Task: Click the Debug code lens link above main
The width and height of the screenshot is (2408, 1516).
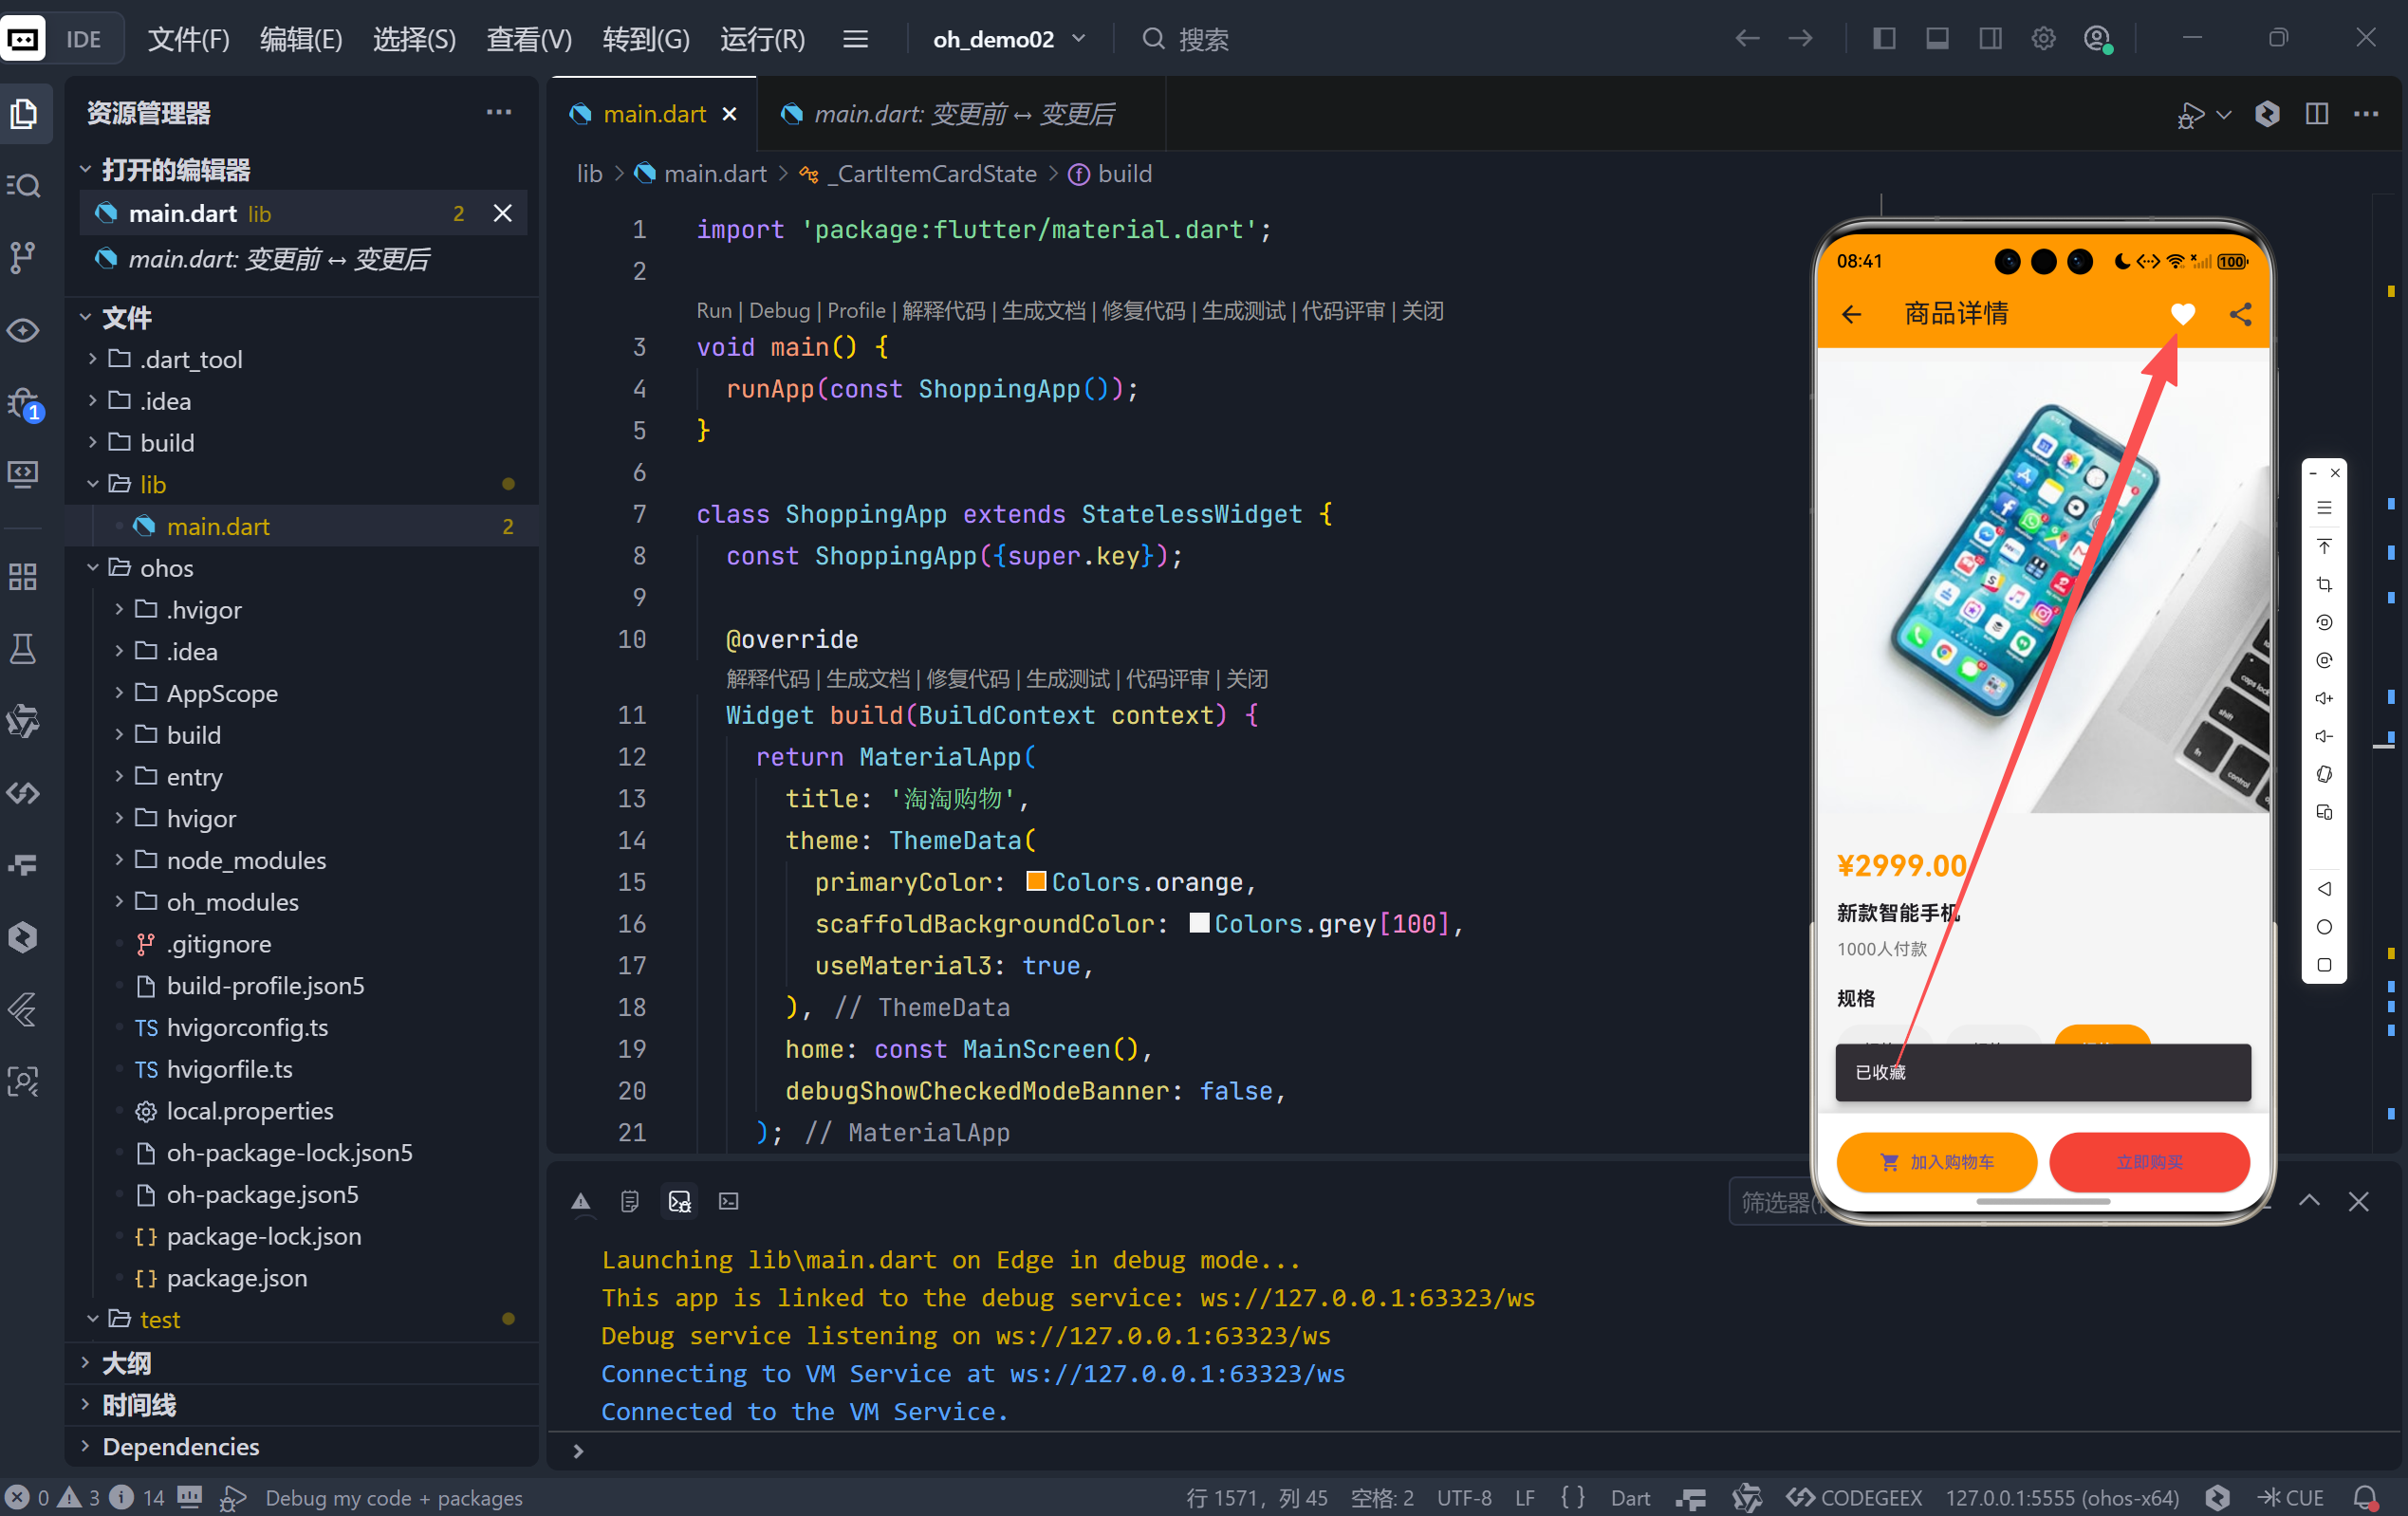Action: (779, 311)
